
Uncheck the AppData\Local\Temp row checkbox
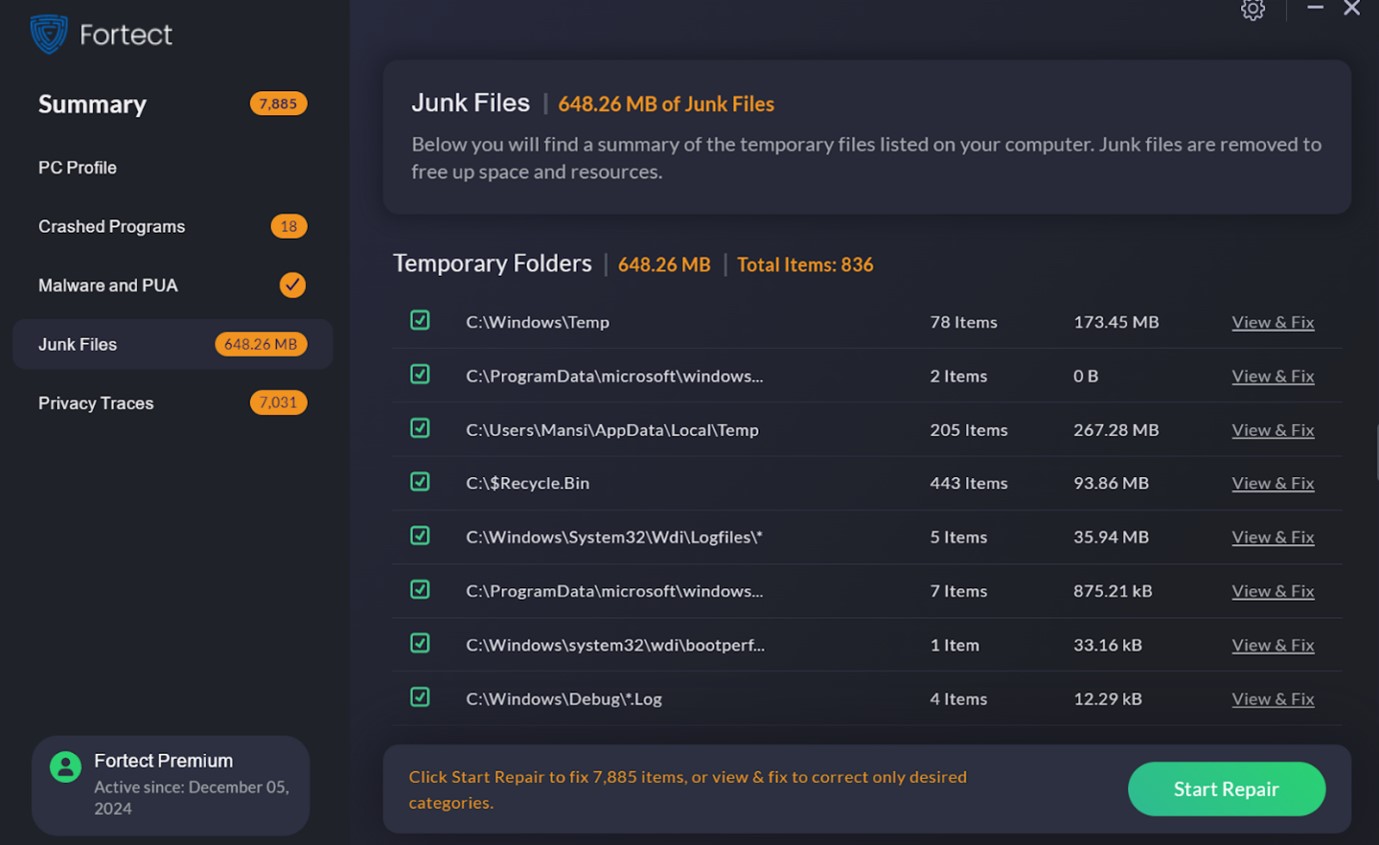click(x=419, y=428)
